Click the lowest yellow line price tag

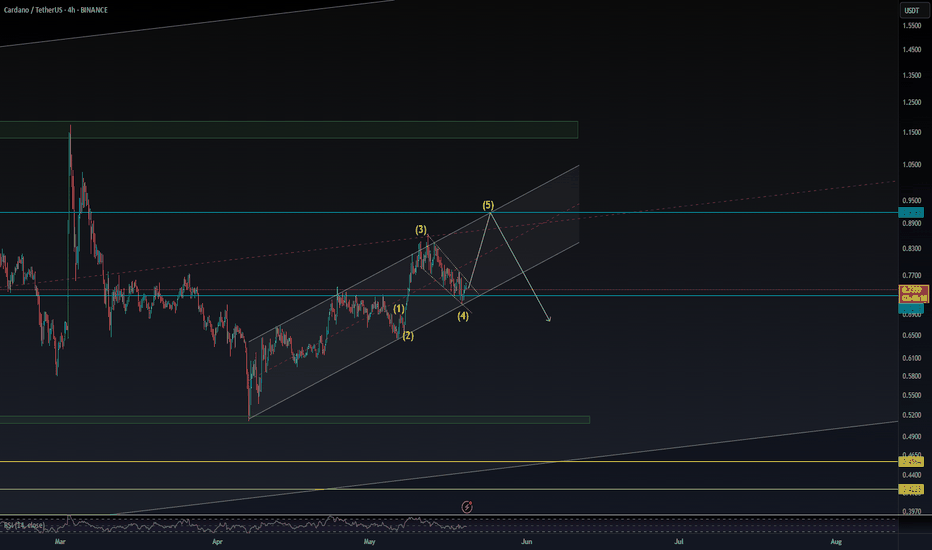click(911, 489)
